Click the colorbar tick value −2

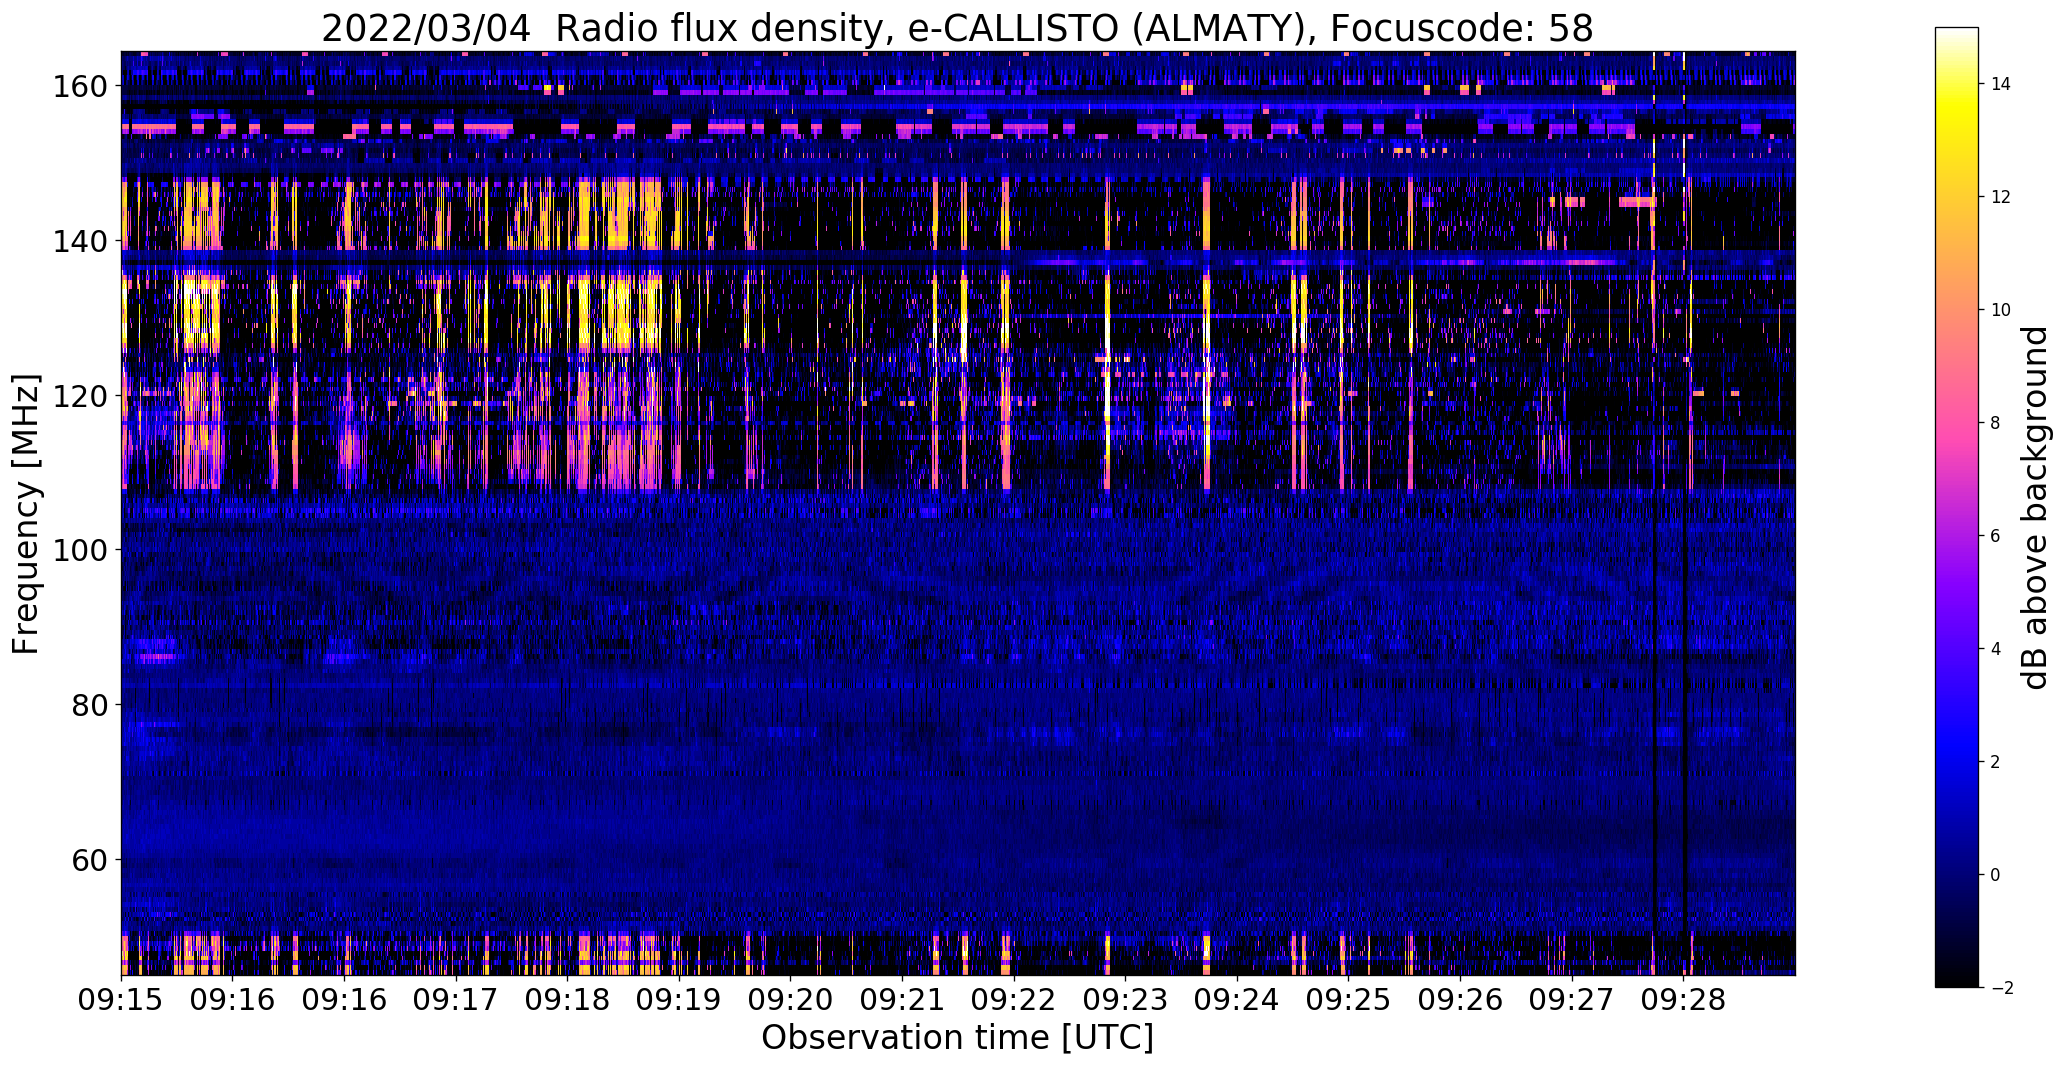[x=2000, y=989]
